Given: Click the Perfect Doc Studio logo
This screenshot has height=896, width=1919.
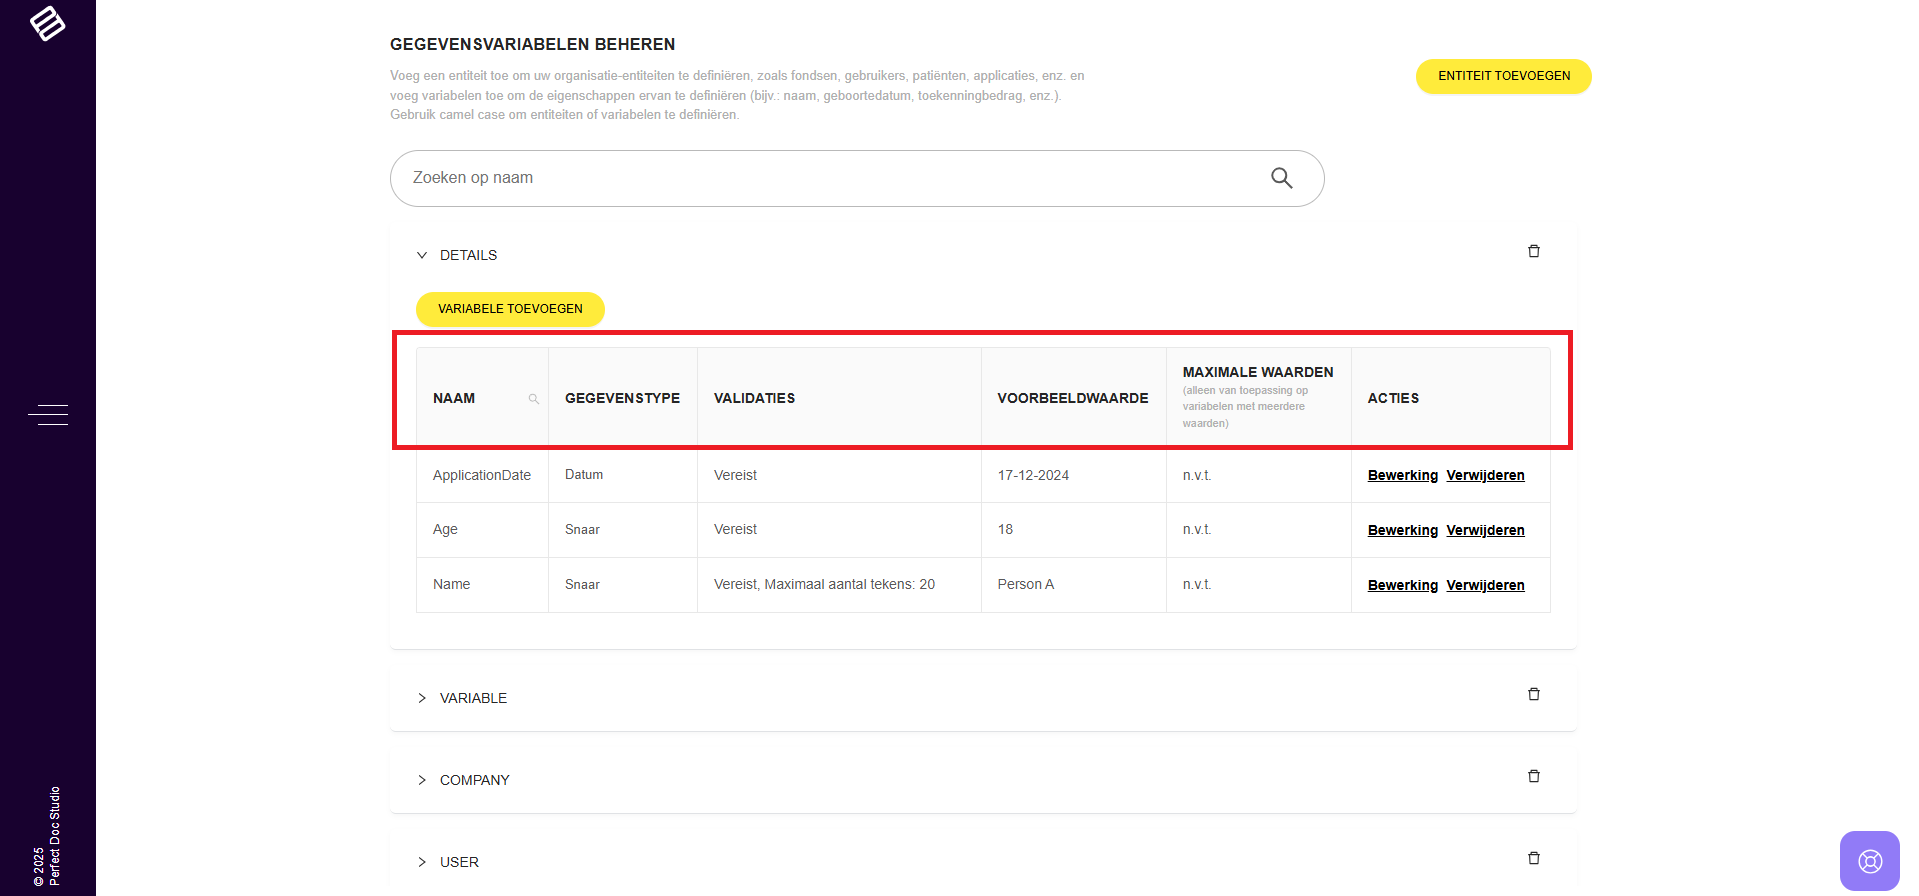Looking at the screenshot, I should coord(47,23).
